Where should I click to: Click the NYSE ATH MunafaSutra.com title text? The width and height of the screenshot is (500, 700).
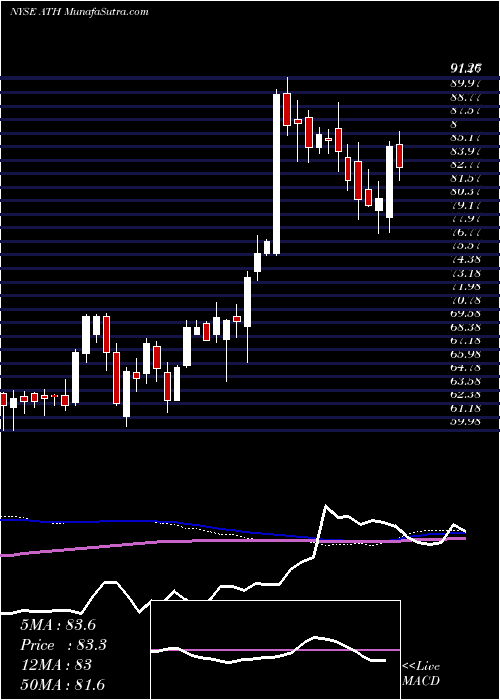pyautogui.click(x=79, y=12)
